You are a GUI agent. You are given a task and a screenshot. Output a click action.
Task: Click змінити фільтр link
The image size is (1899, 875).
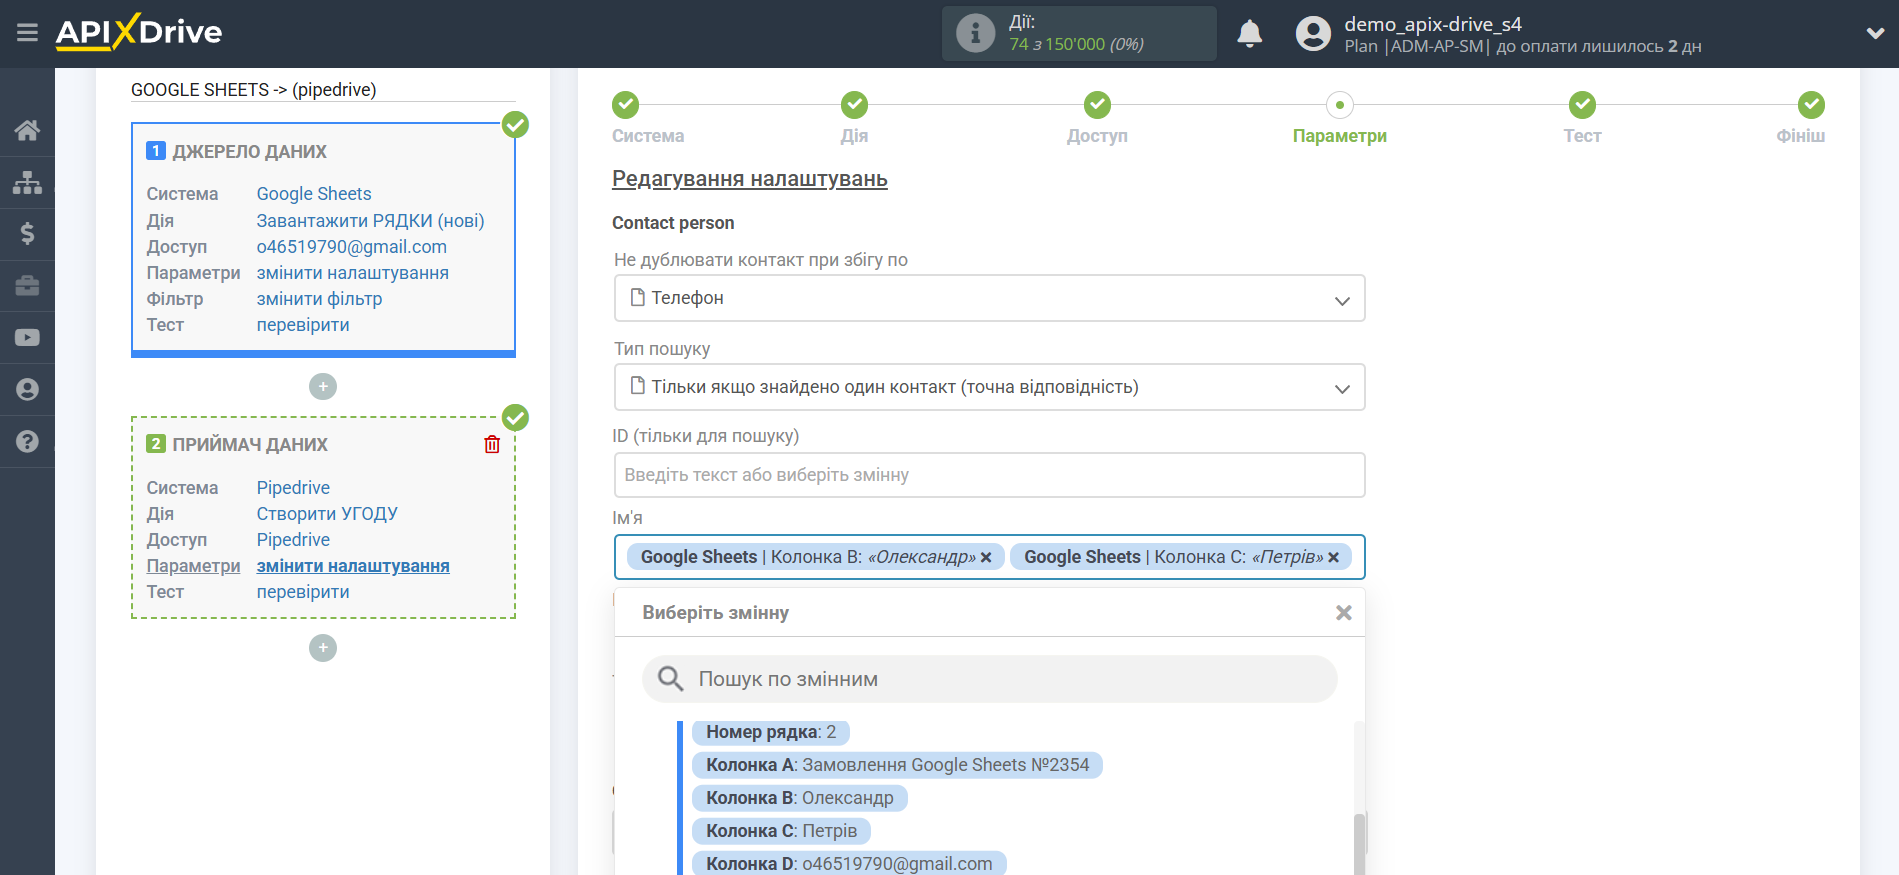pyautogui.click(x=319, y=299)
